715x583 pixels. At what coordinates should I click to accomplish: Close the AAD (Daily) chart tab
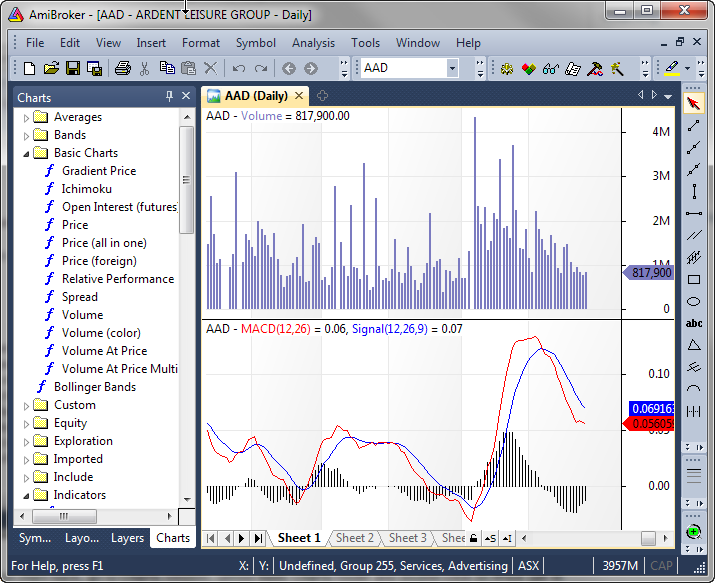299,96
